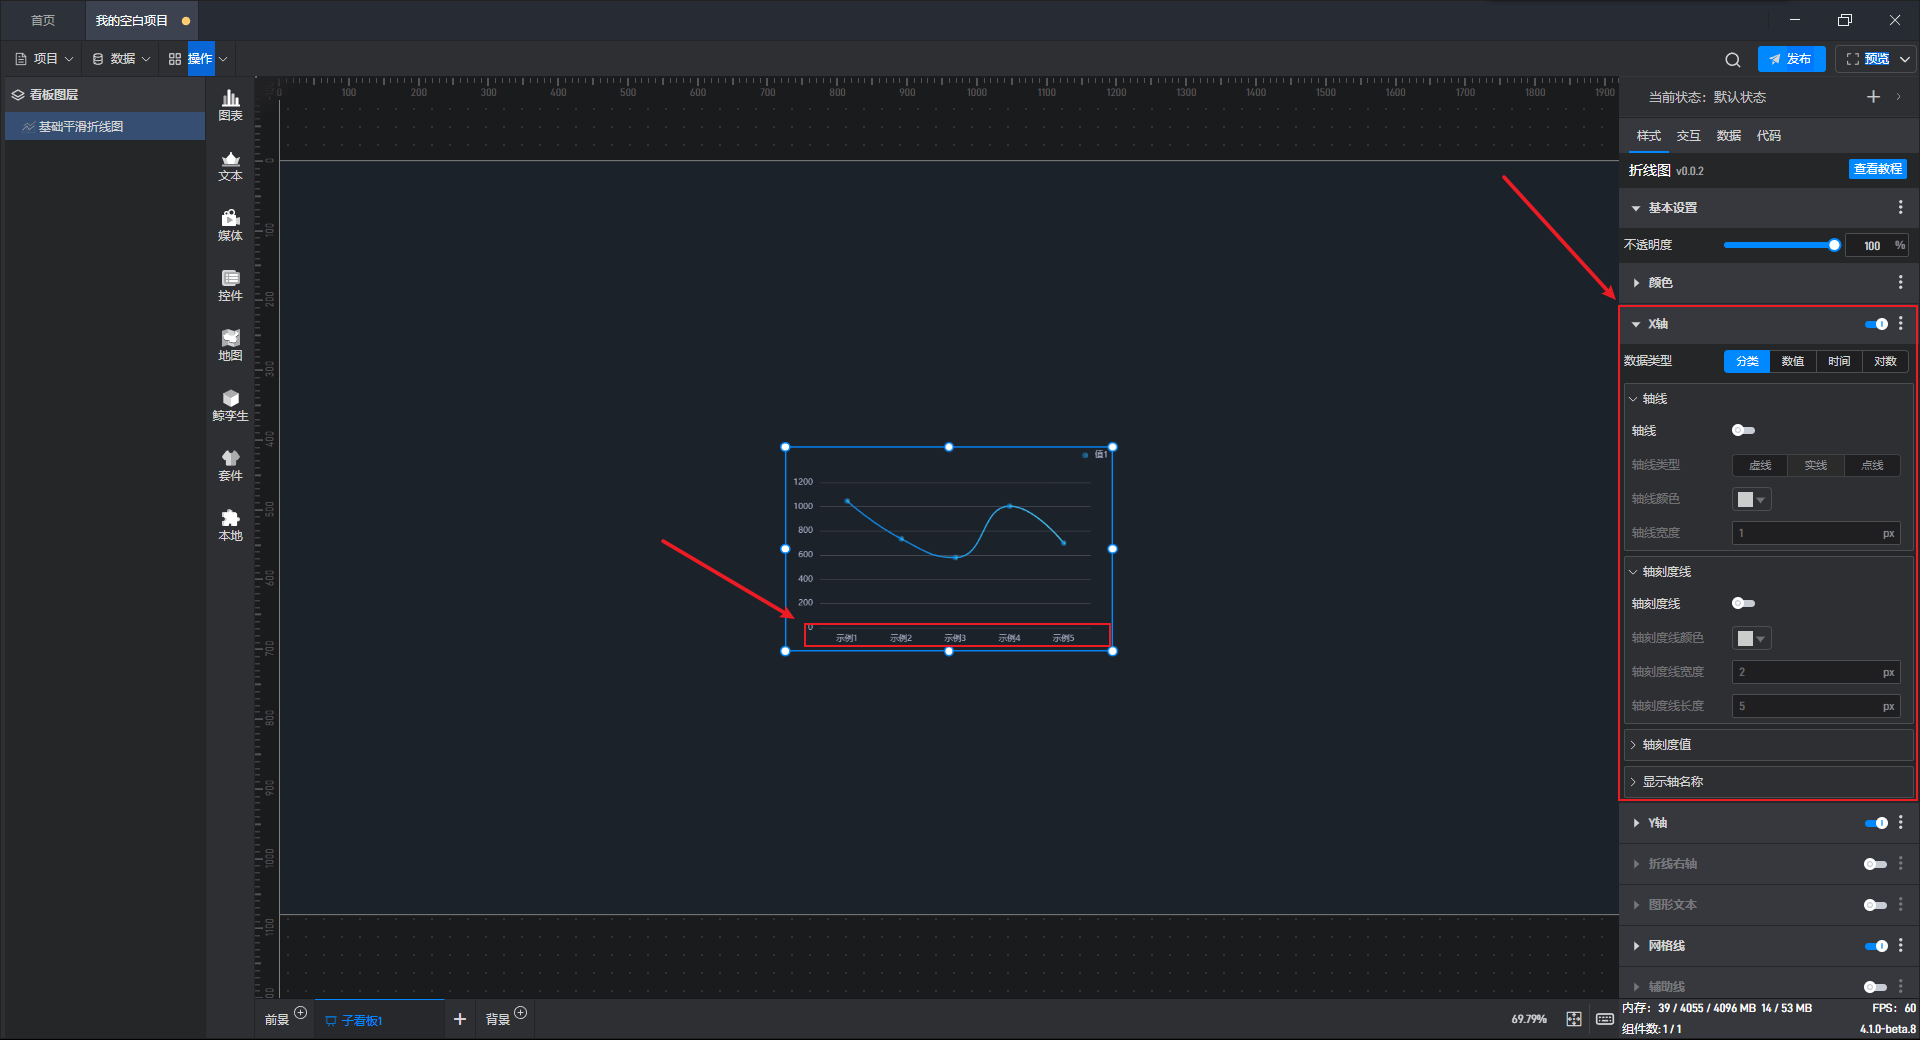Add a new sub-board with plus
This screenshot has width=1920, height=1040.
point(460,1019)
